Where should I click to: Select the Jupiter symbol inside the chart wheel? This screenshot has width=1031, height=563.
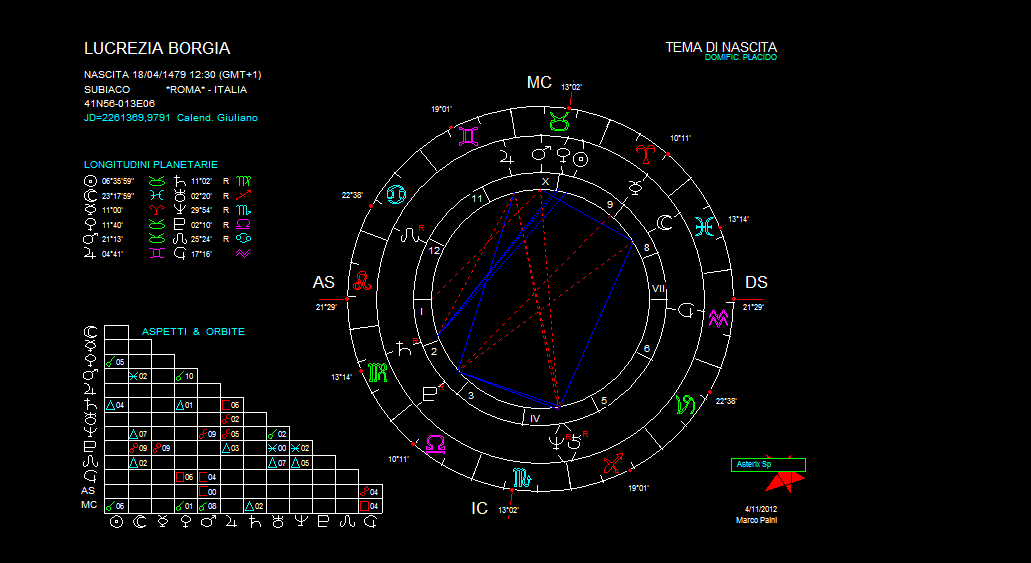point(508,157)
